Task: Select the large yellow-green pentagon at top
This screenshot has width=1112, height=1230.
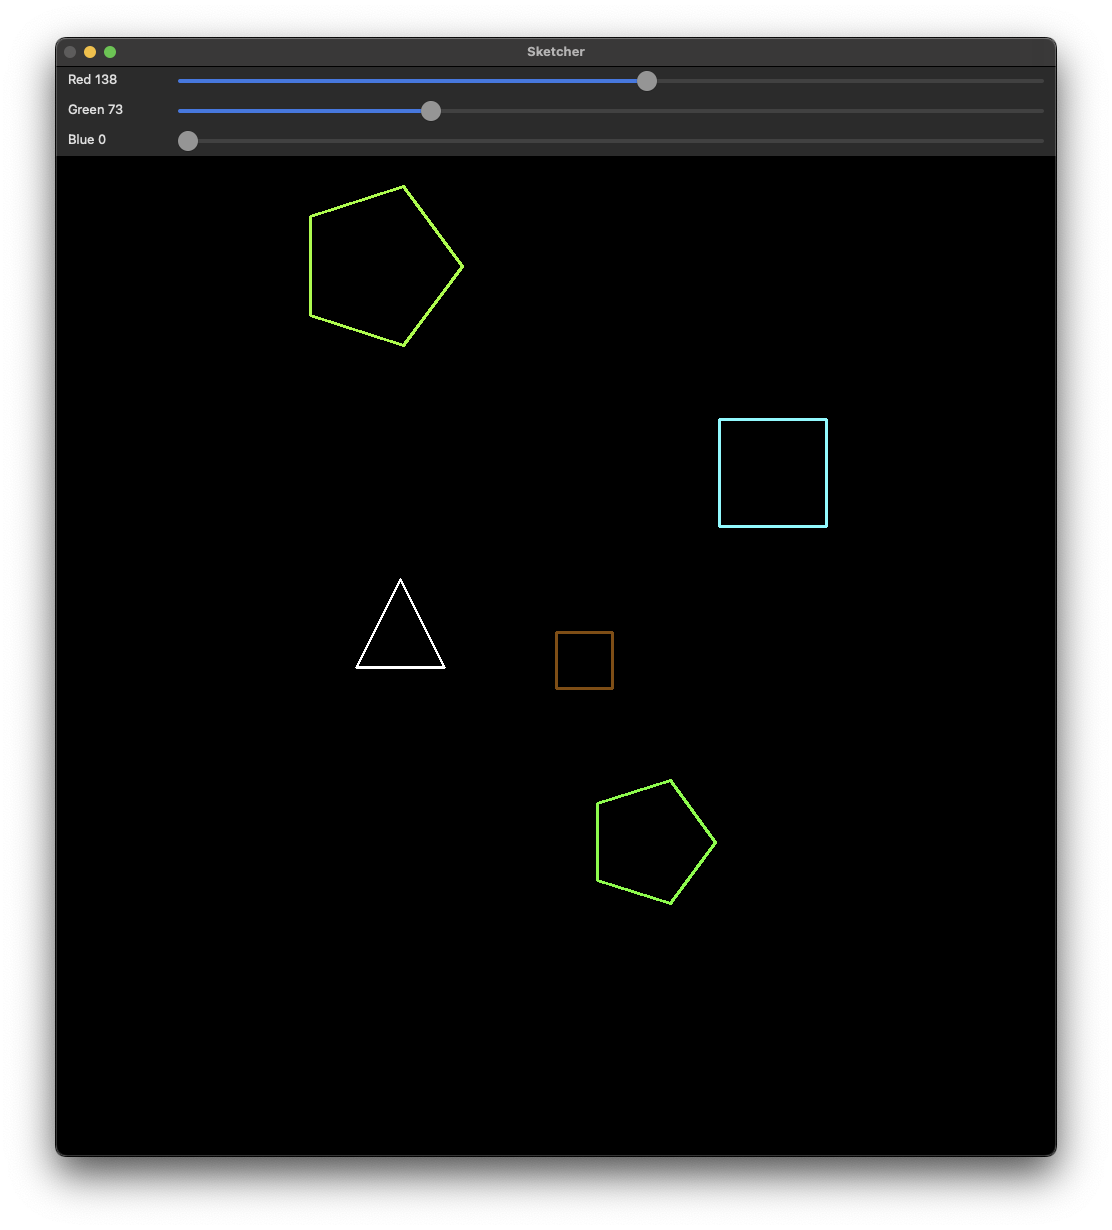Action: pyautogui.click(x=311, y=266)
